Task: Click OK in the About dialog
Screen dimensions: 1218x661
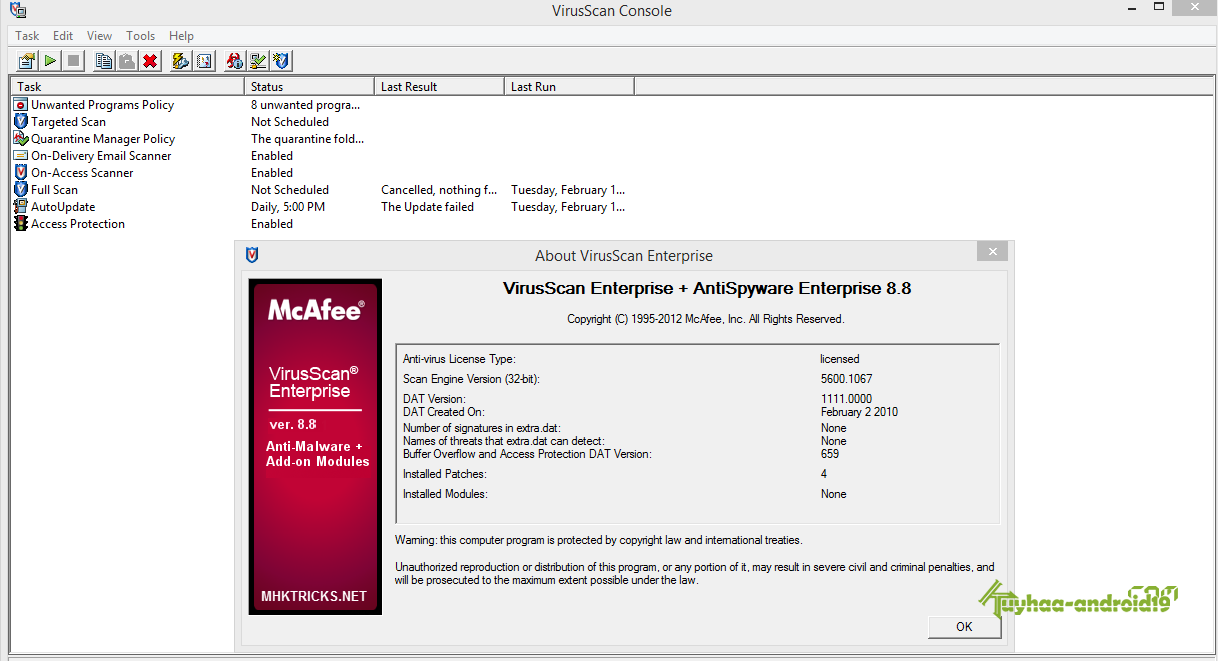Action: (964, 627)
